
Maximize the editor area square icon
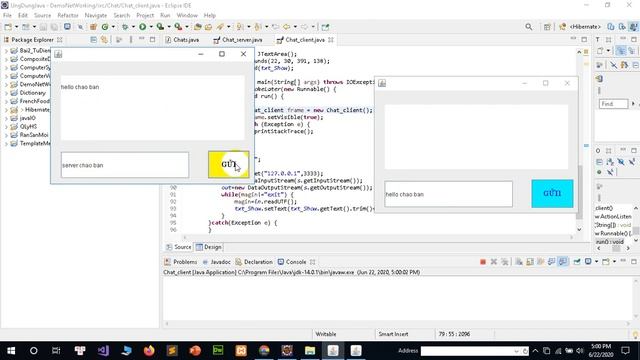[584, 39]
